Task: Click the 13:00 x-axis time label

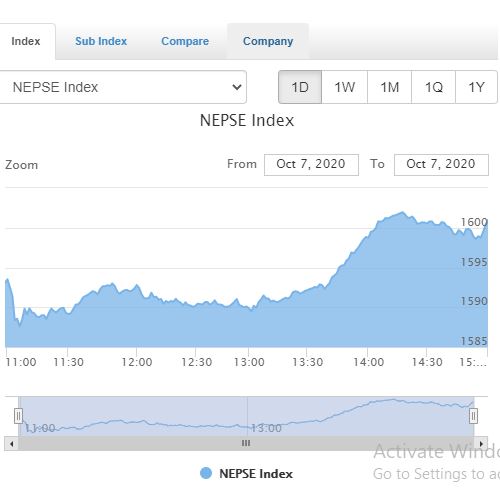Action: coord(249,362)
